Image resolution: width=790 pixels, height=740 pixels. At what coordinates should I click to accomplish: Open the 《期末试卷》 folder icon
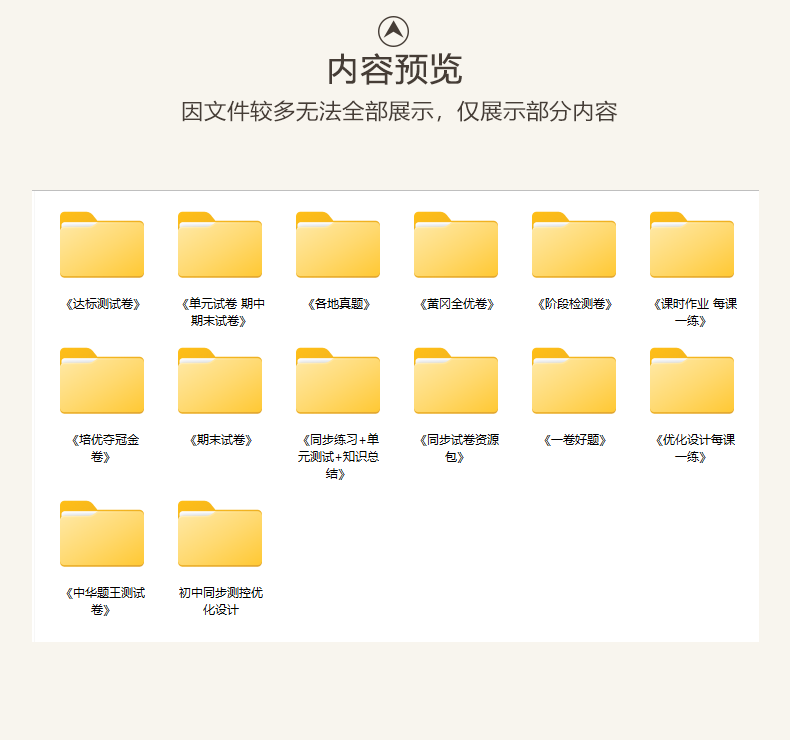pos(220,381)
